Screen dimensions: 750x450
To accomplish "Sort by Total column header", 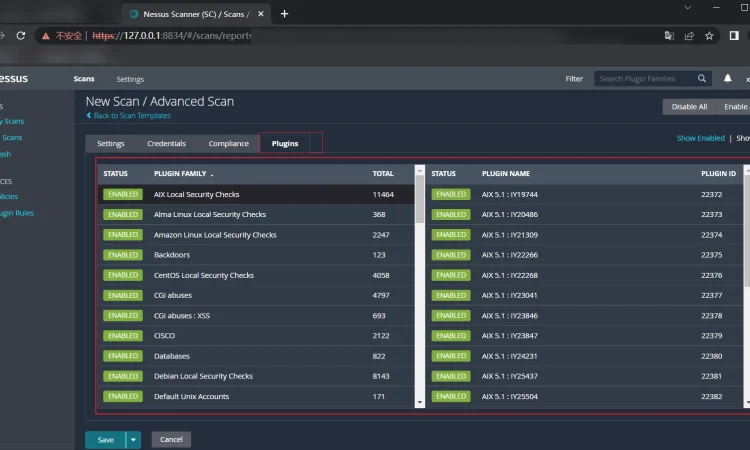I will point(383,174).
